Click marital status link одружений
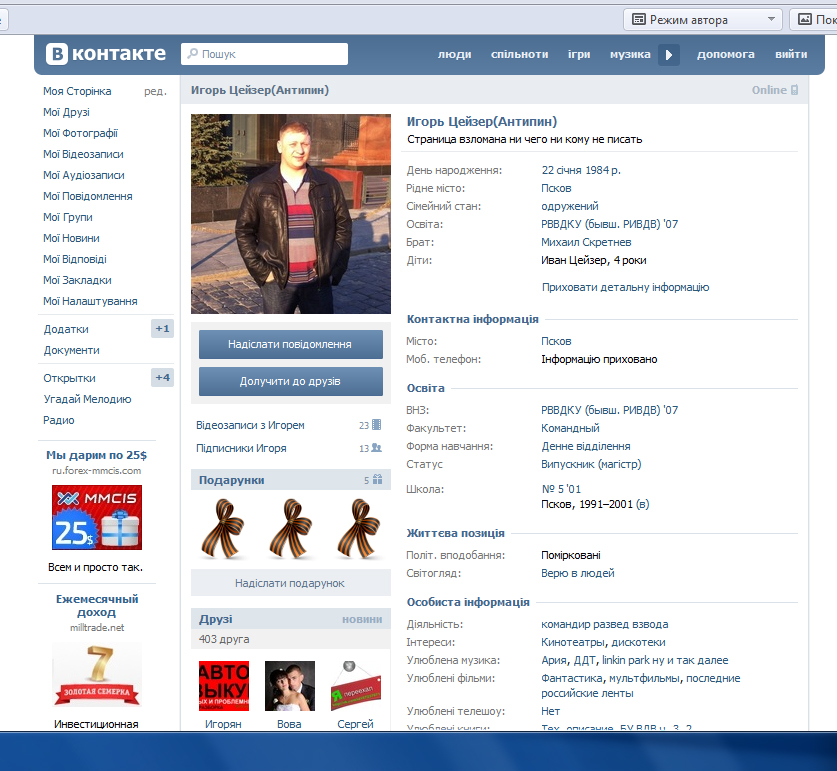 [570, 206]
